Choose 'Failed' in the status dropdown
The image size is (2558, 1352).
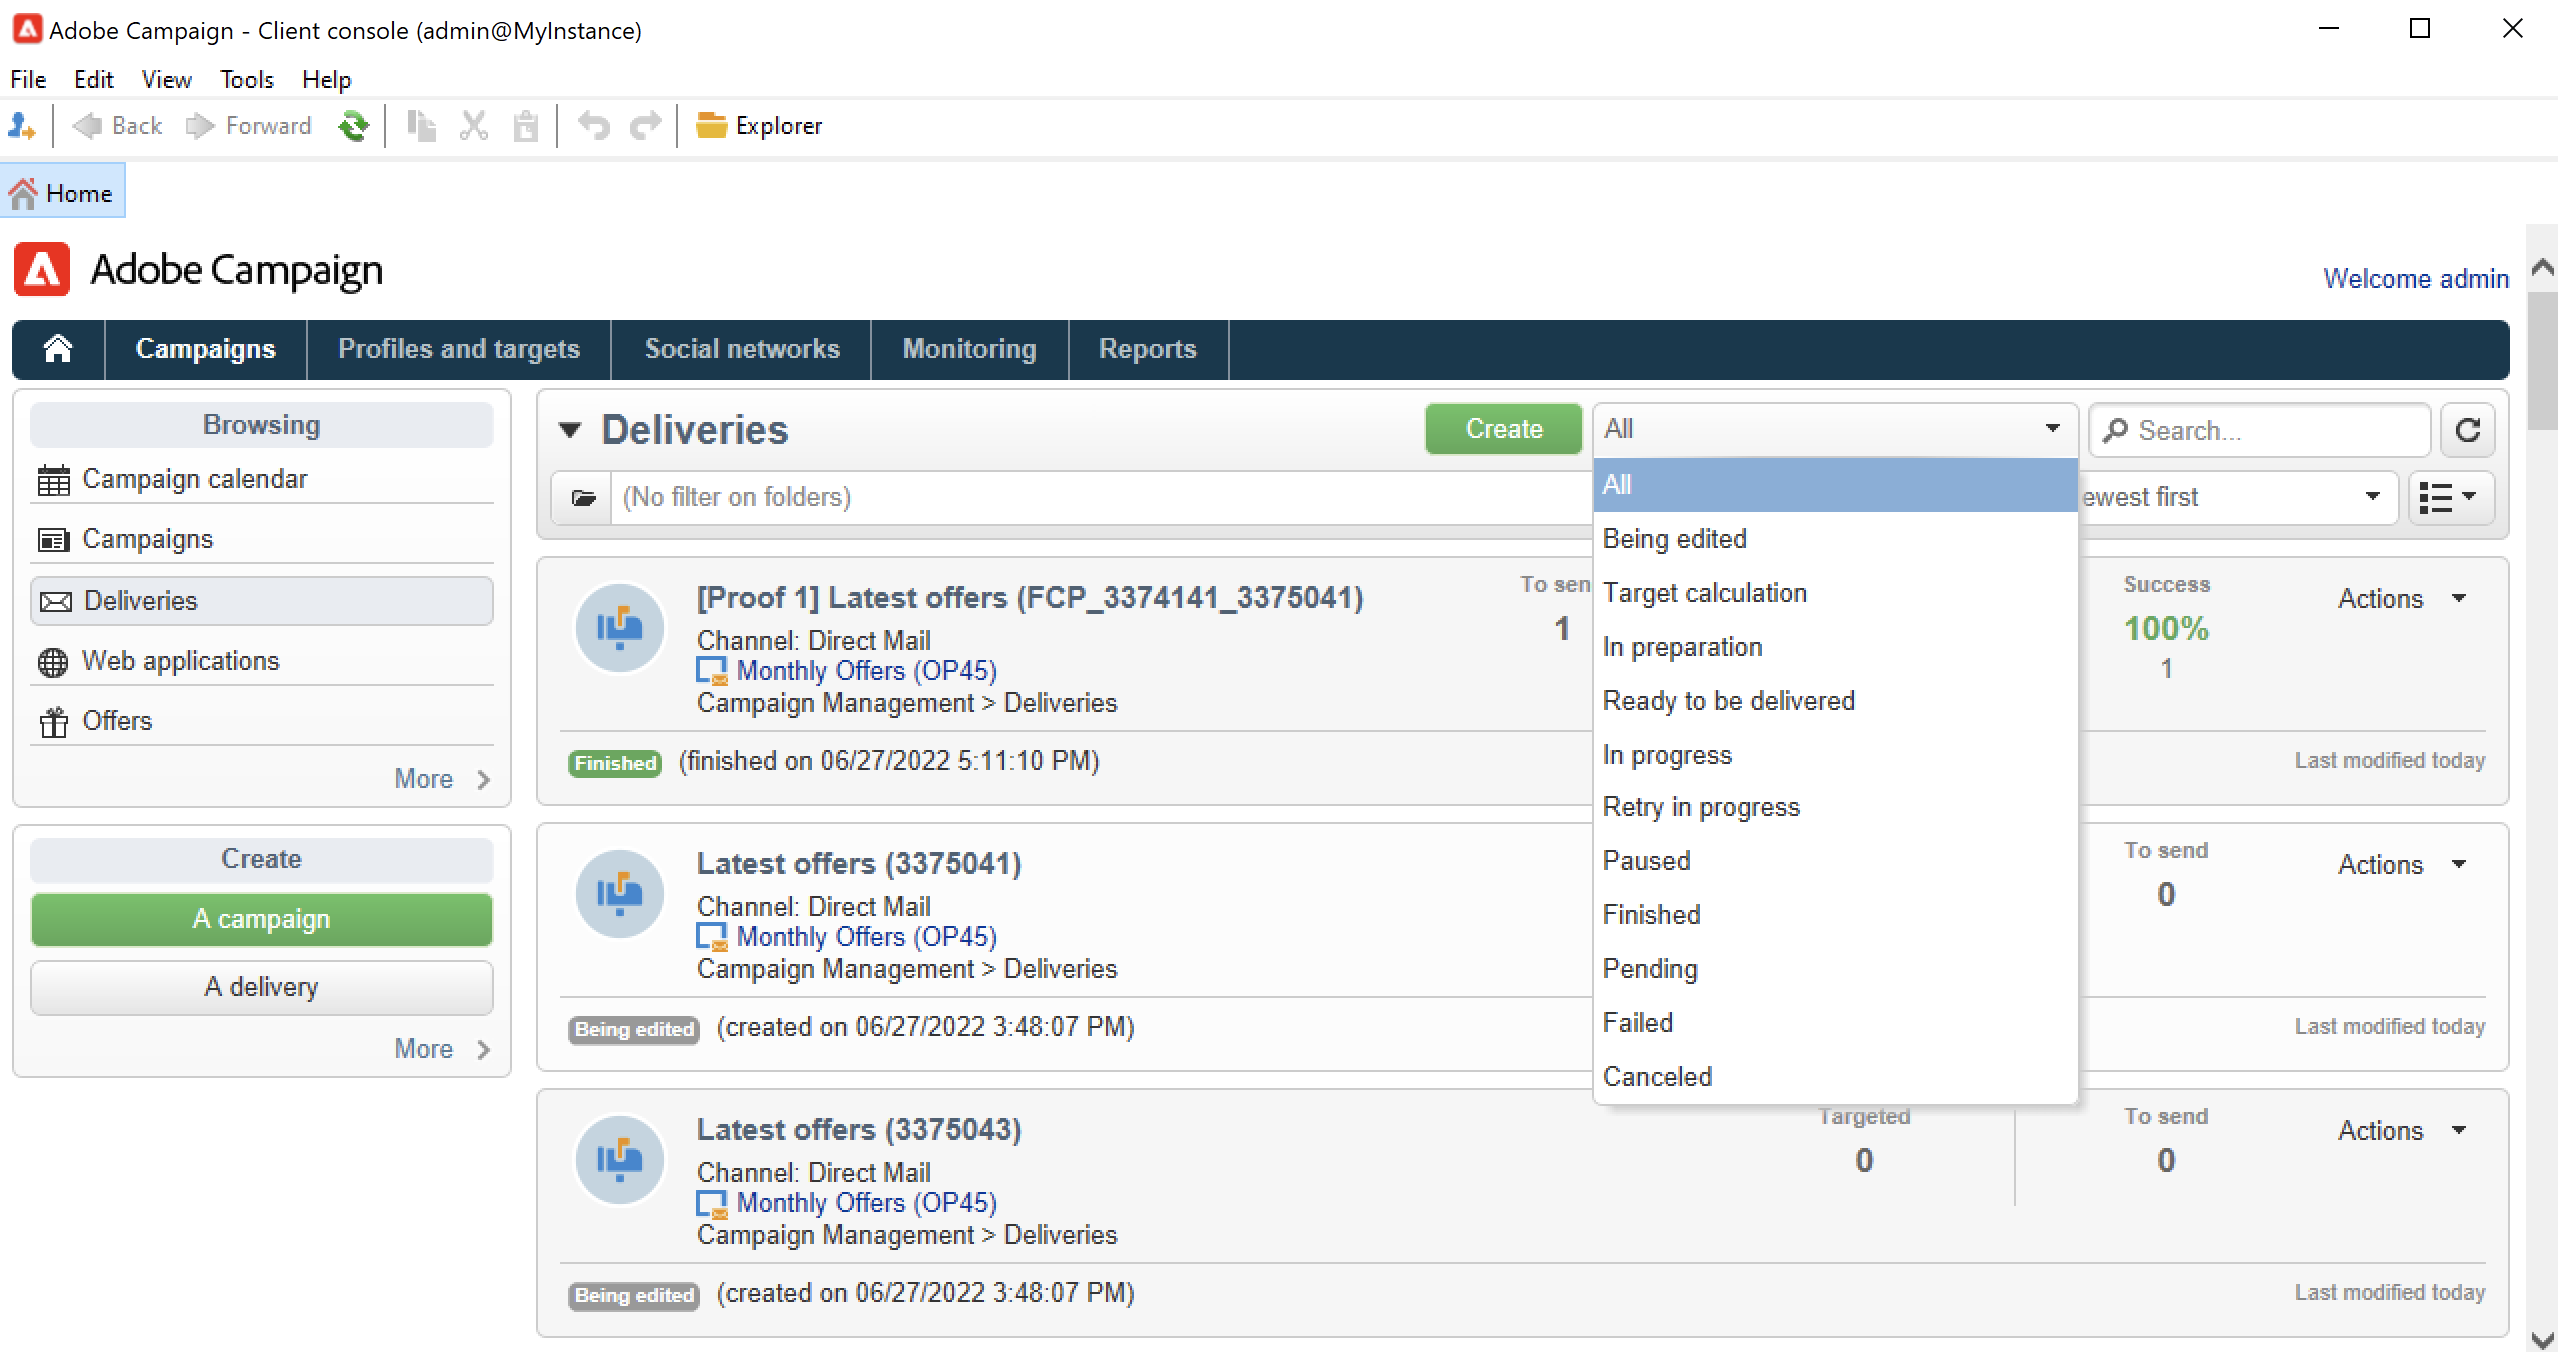tap(1637, 1023)
